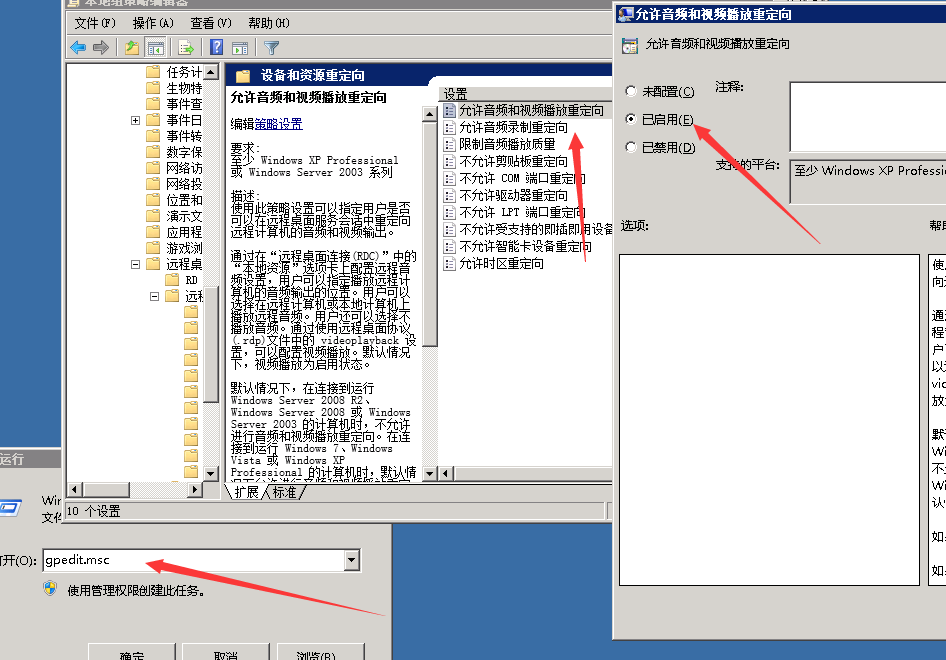Click the new window from here toolbar icon
This screenshot has height=660, width=946.
[240, 46]
